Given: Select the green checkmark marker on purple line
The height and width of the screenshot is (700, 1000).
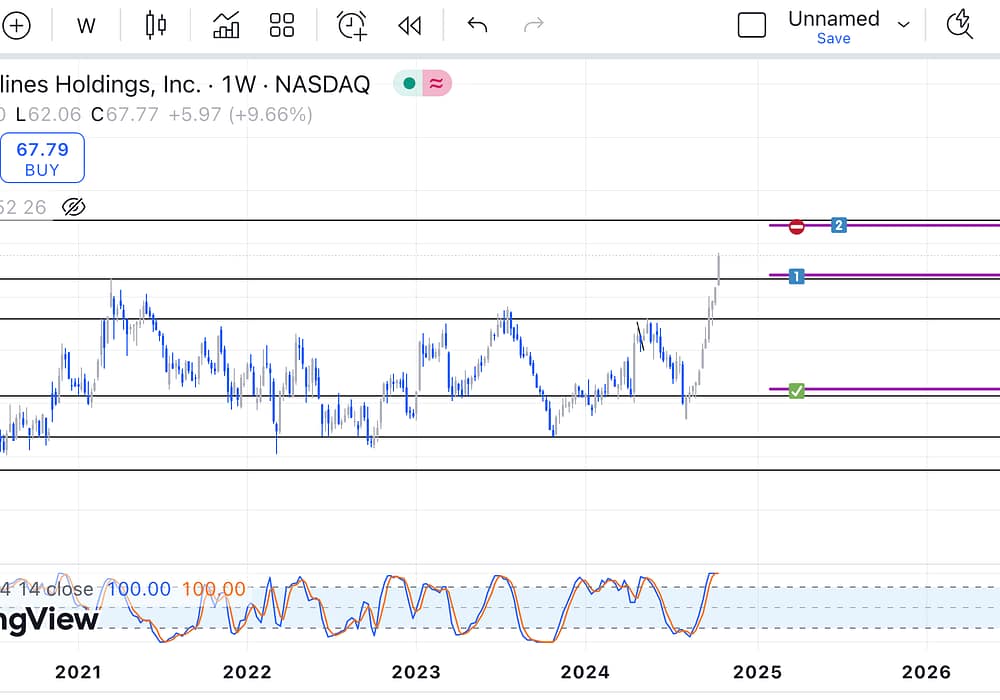Looking at the screenshot, I should tap(796, 390).
